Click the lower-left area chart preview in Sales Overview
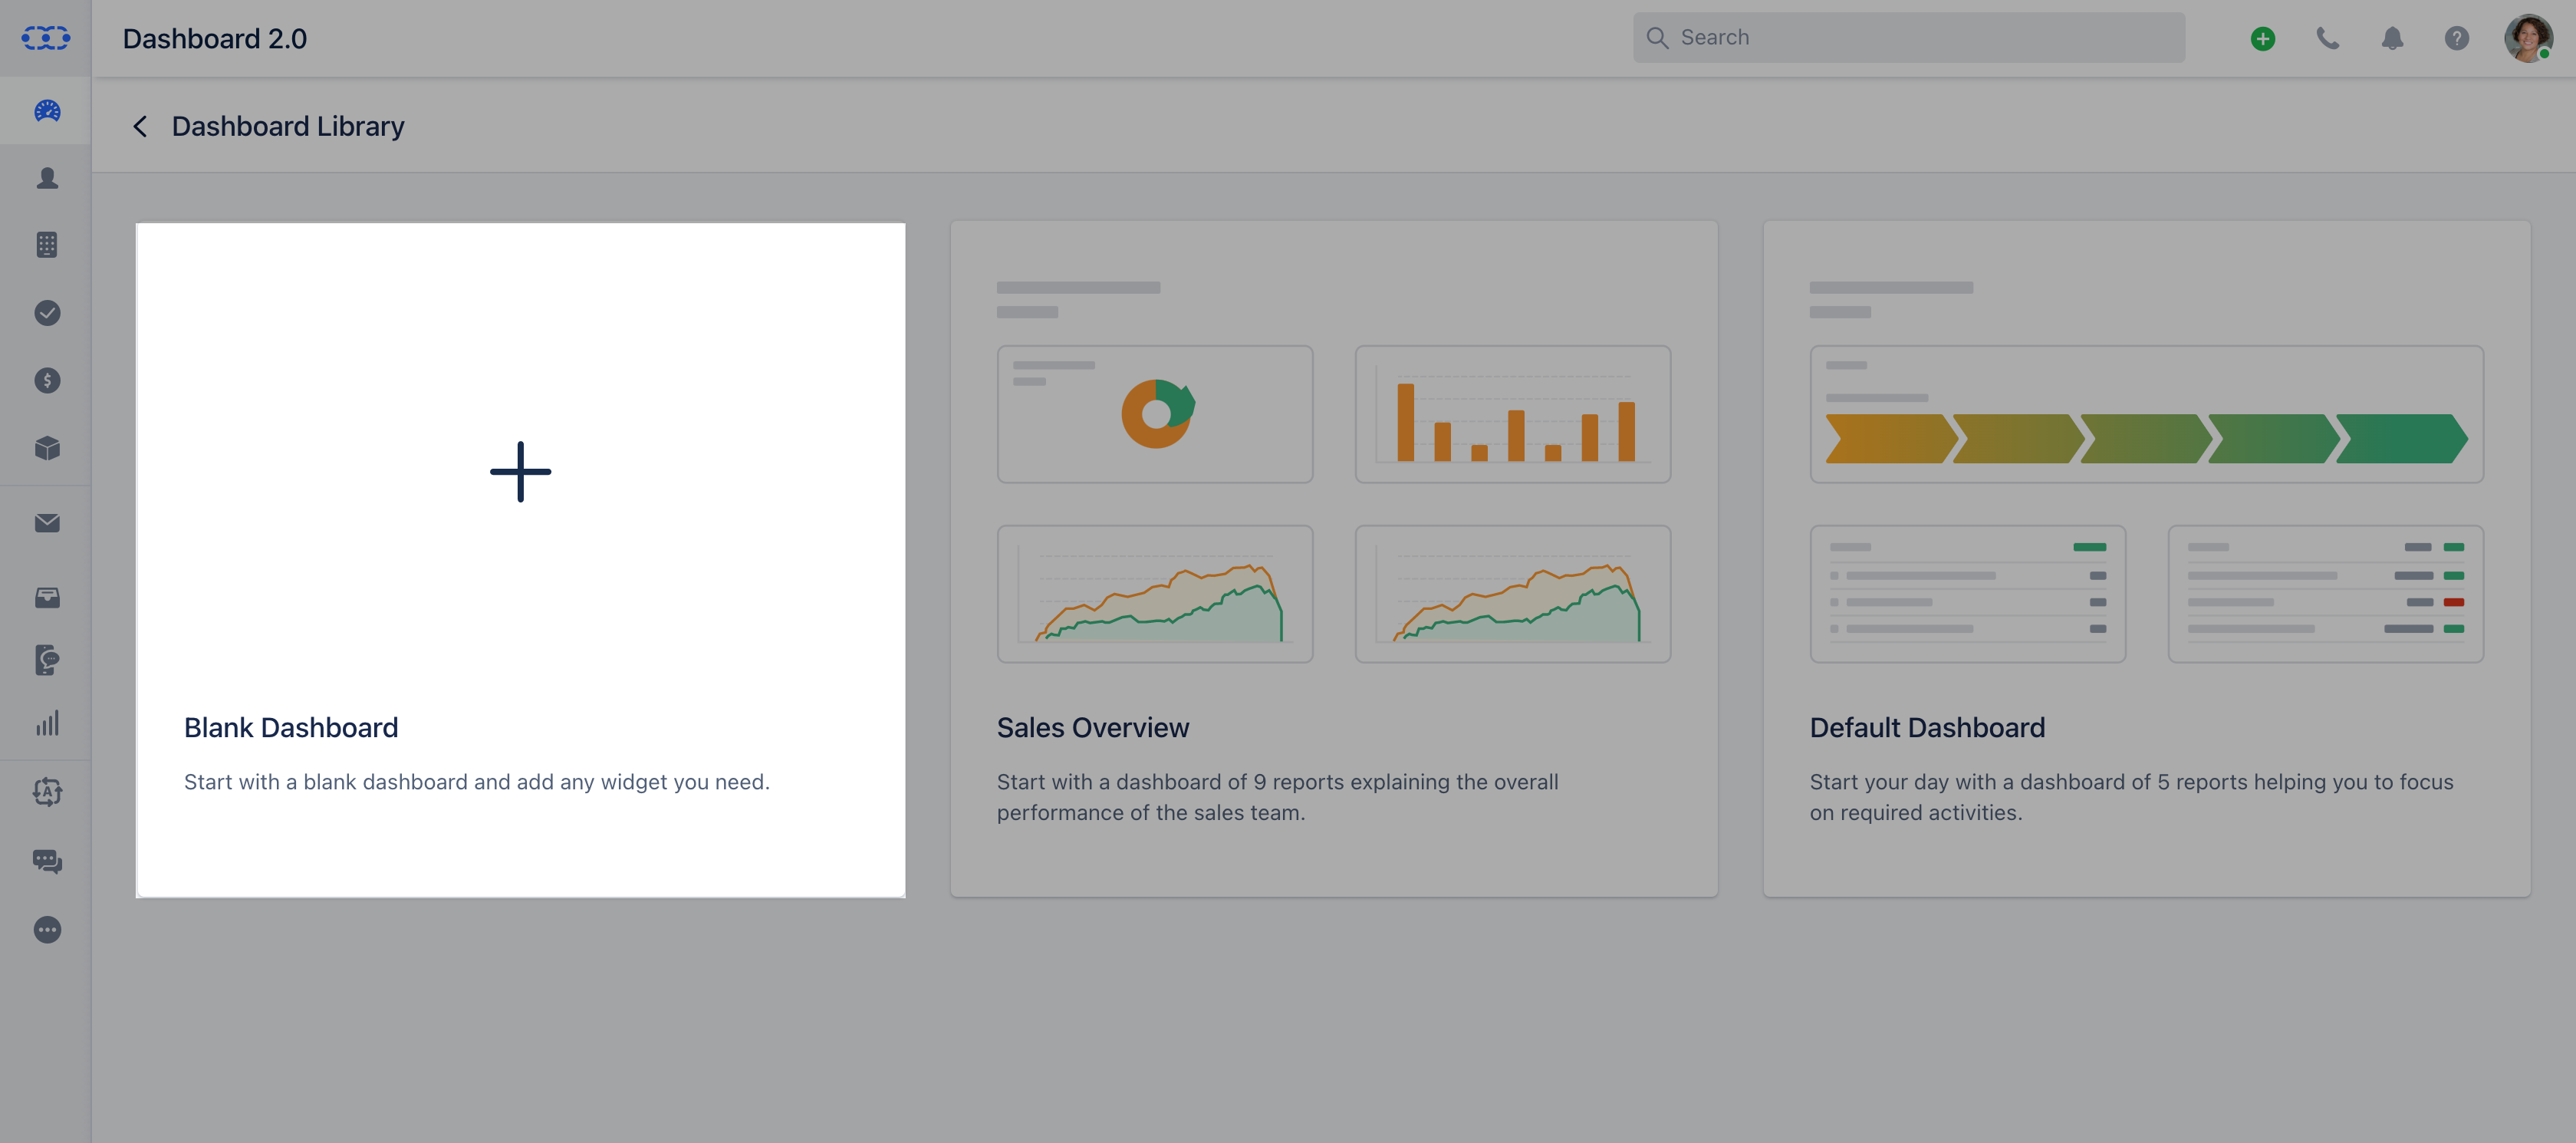This screenshot has height=1143, width=2576. tap(1155, 594)
